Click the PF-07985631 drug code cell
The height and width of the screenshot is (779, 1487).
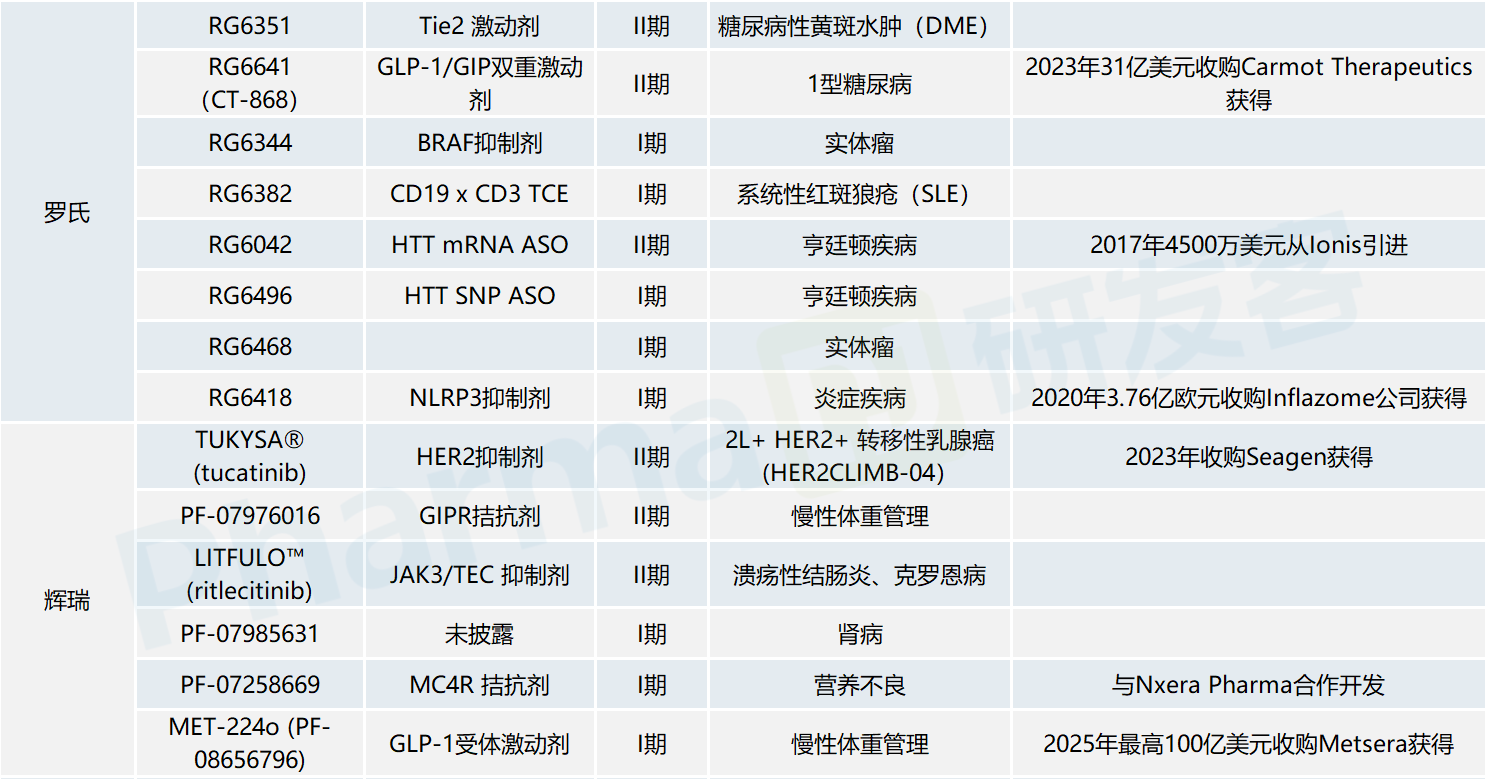(250, 634)
